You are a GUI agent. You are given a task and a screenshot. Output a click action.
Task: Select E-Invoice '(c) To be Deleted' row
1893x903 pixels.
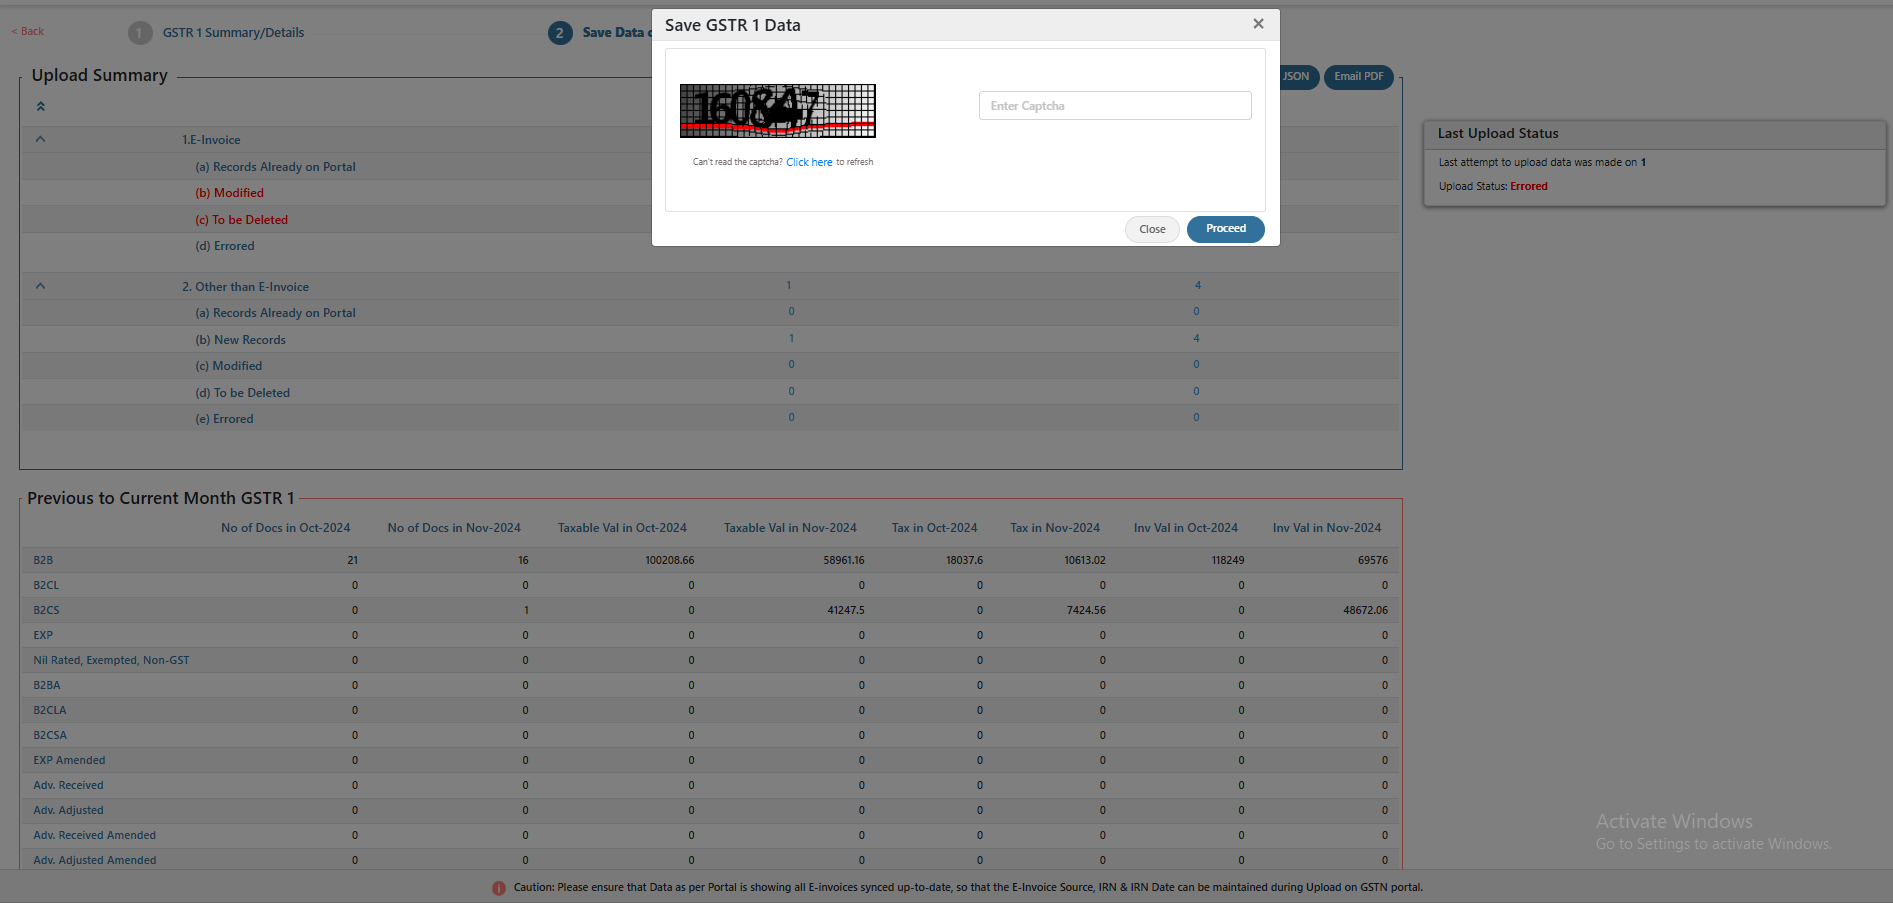pos(241,220)
